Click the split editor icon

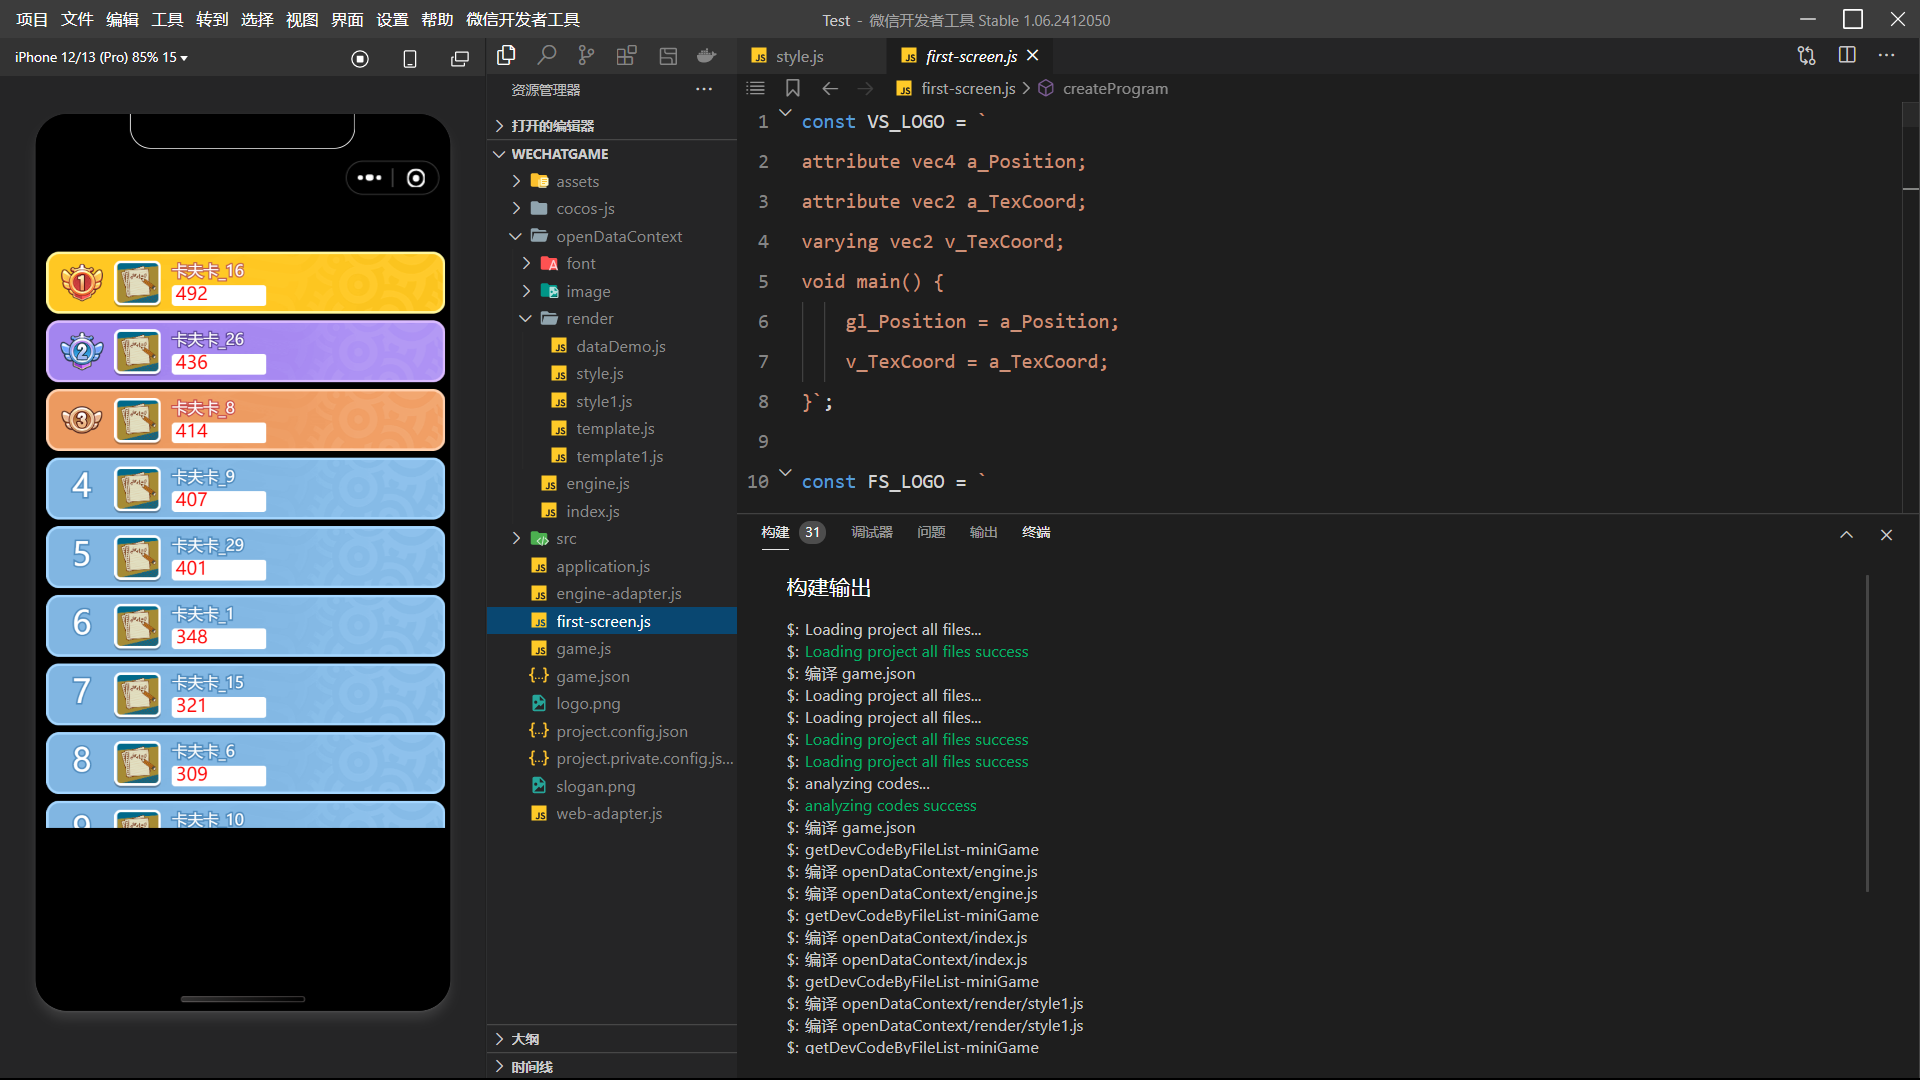1847,56
